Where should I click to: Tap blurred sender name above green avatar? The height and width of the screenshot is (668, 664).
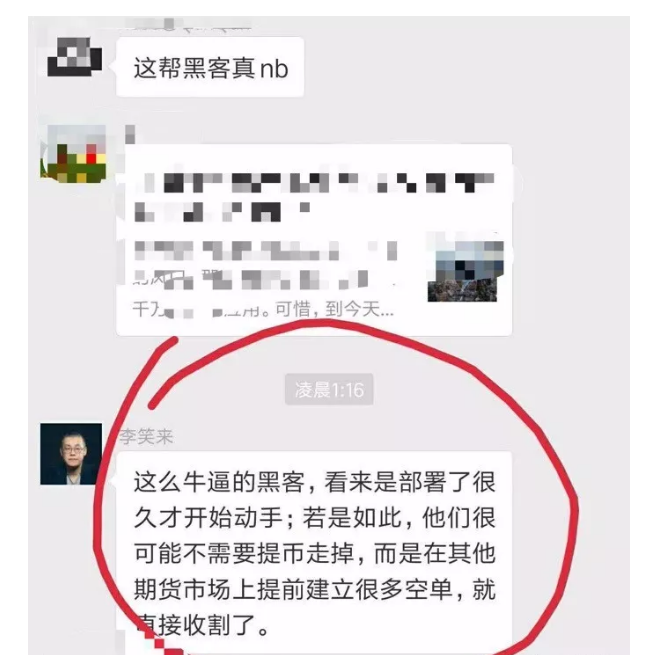pos(130,135)
